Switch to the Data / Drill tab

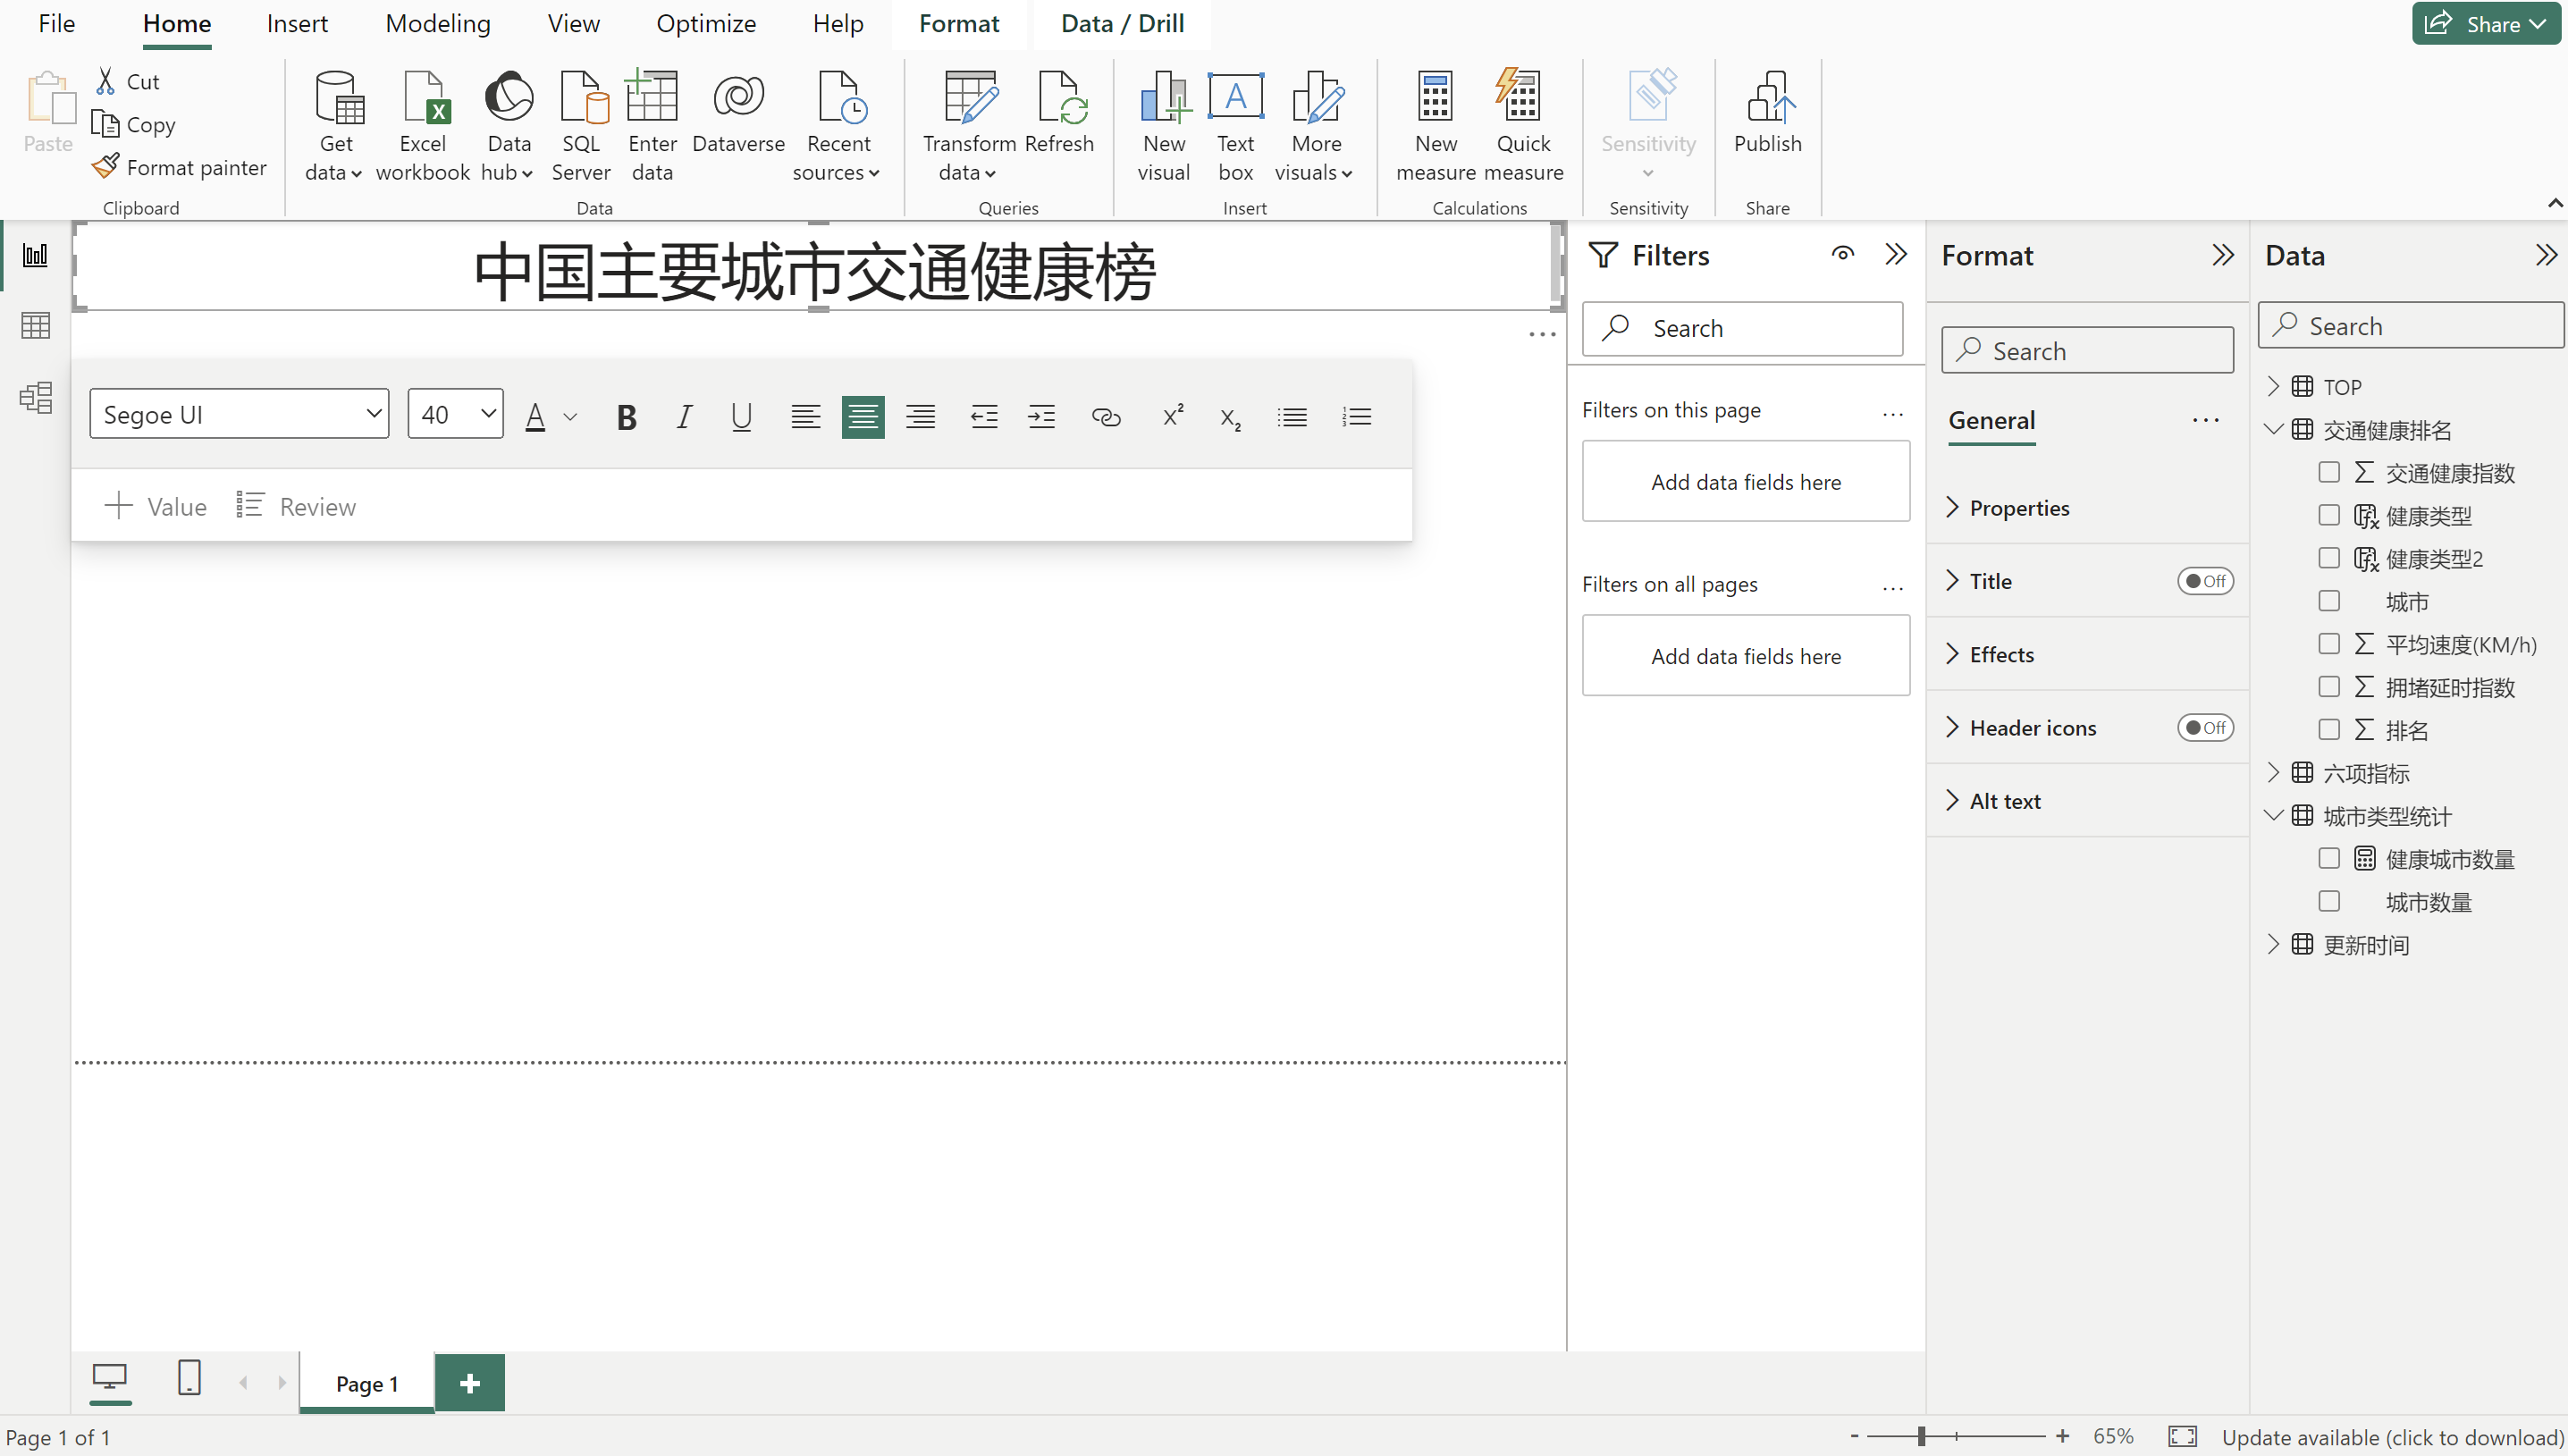tap(1122, 24)
